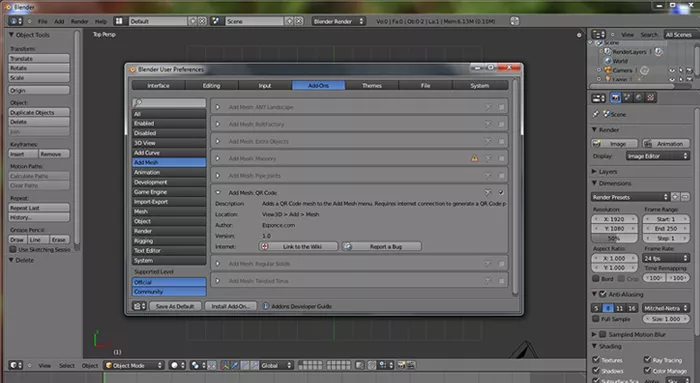Image resolution: width=700 pixels, height=383 pixels.
Task: Click the render Animation button
Action: pos(666,144)
